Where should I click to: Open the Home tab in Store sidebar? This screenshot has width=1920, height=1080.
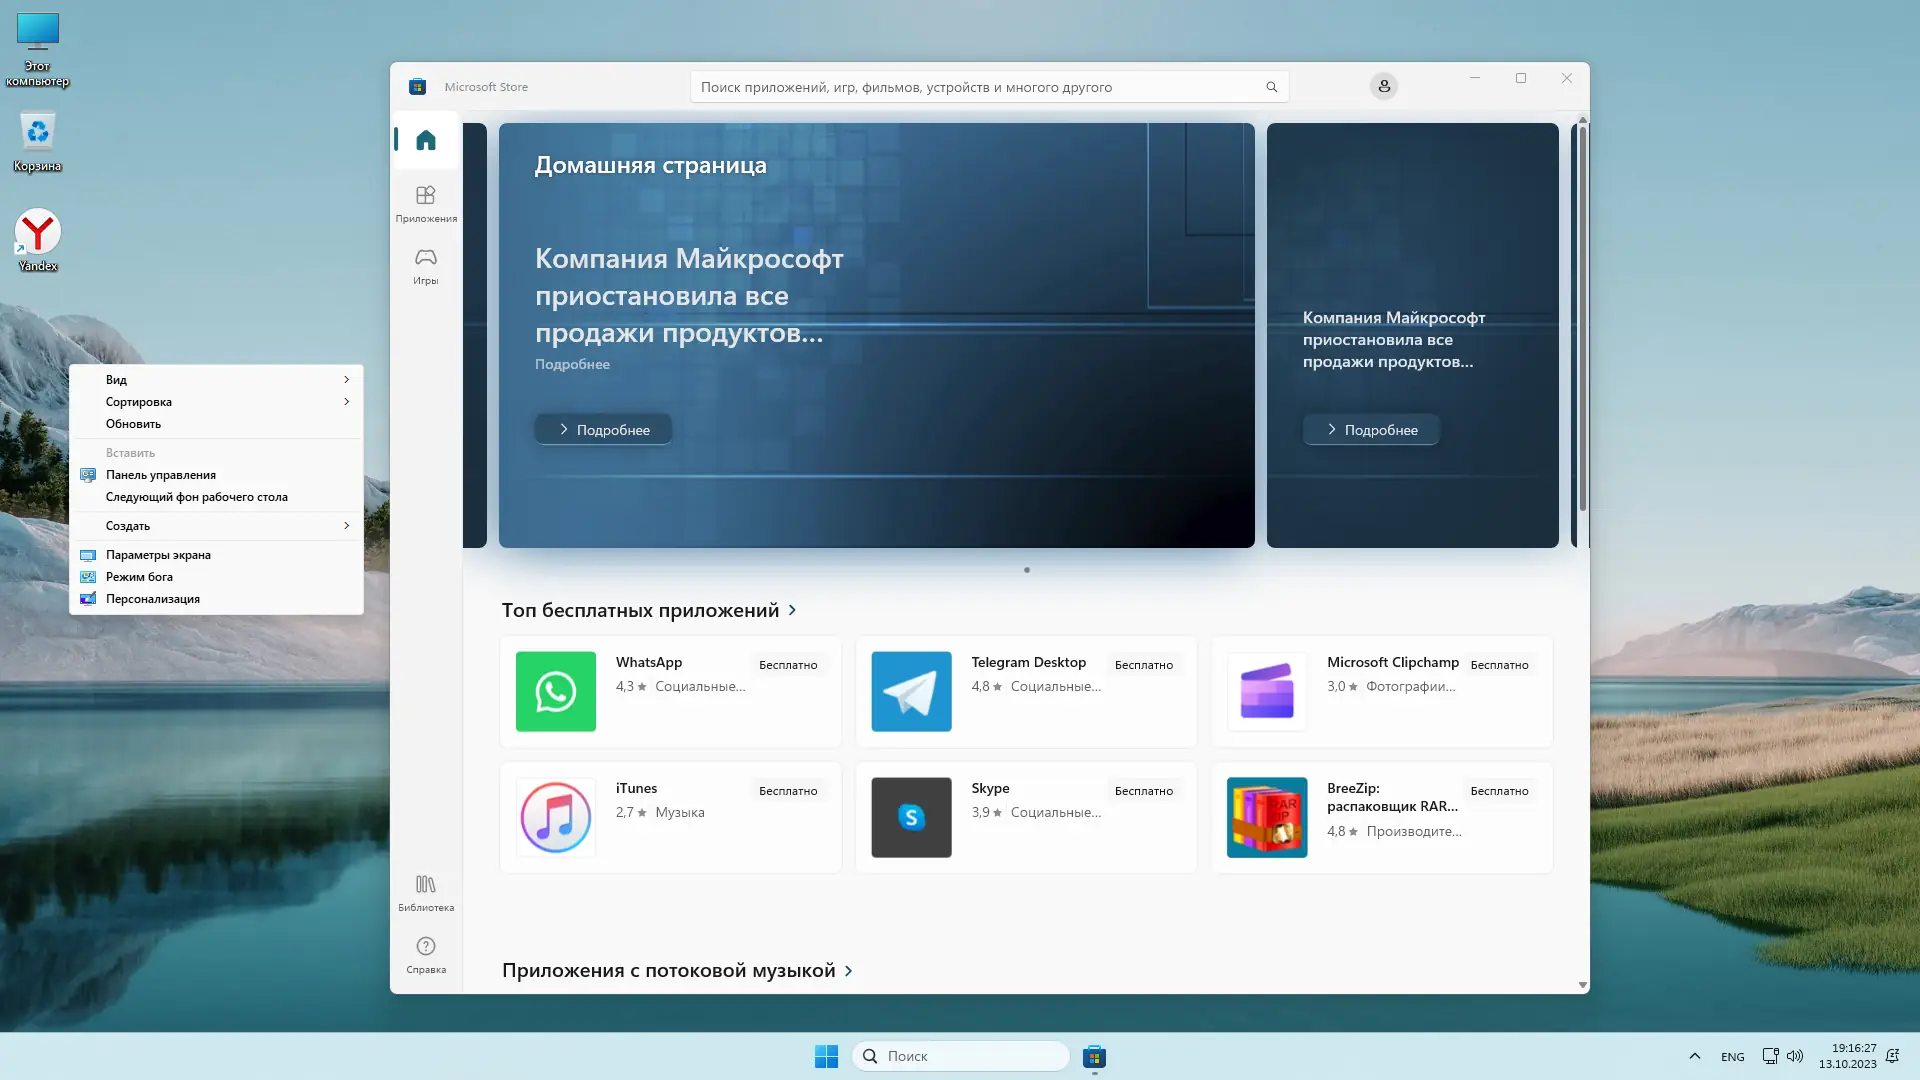point(426,140)
